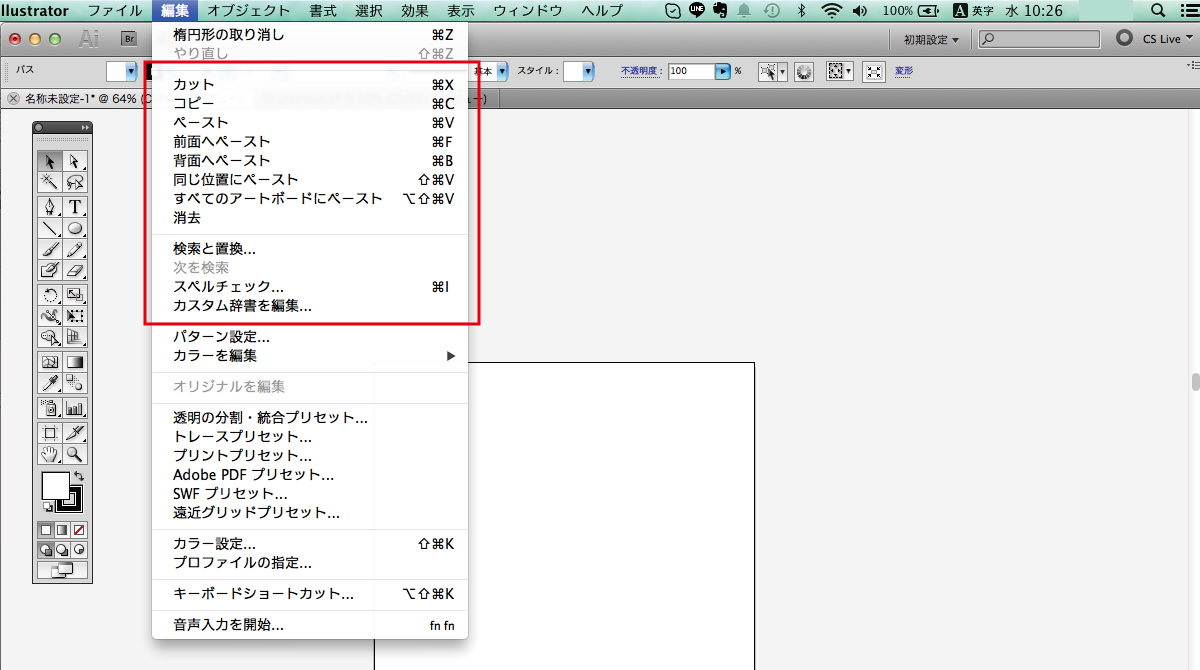Choose キーボードショートカット... menu item

tap(310, 594)
